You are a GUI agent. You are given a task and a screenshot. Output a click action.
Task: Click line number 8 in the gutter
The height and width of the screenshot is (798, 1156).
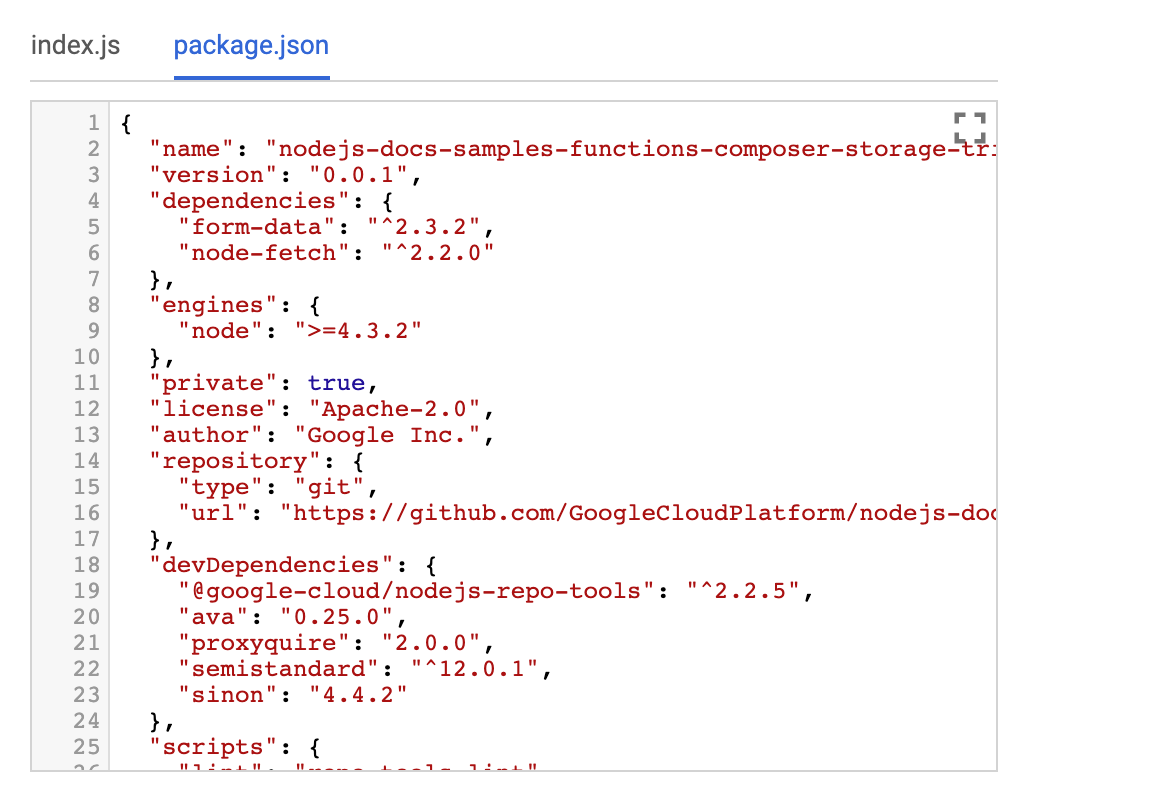(x=93, y=305)
